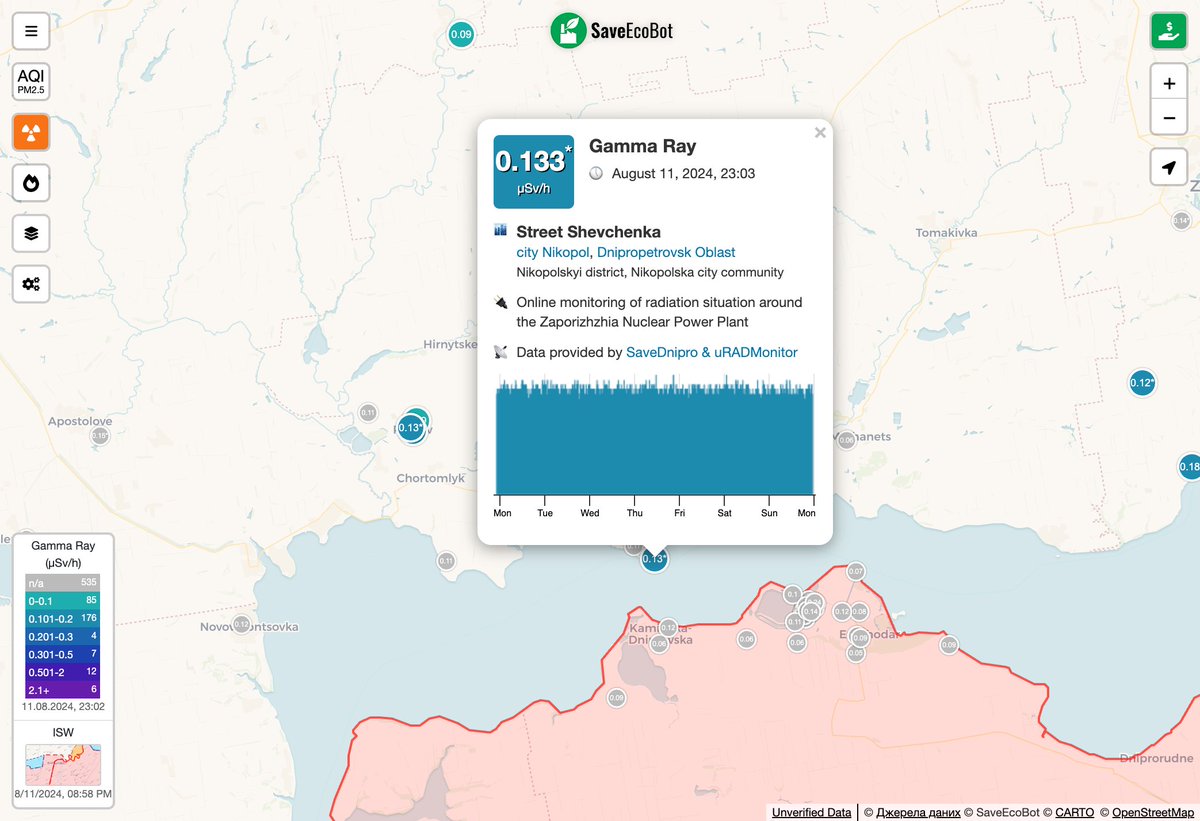Viewport: 1200px width, 821px height.
Task: Zoom in with the plus button
Action: click(1168, 83)
